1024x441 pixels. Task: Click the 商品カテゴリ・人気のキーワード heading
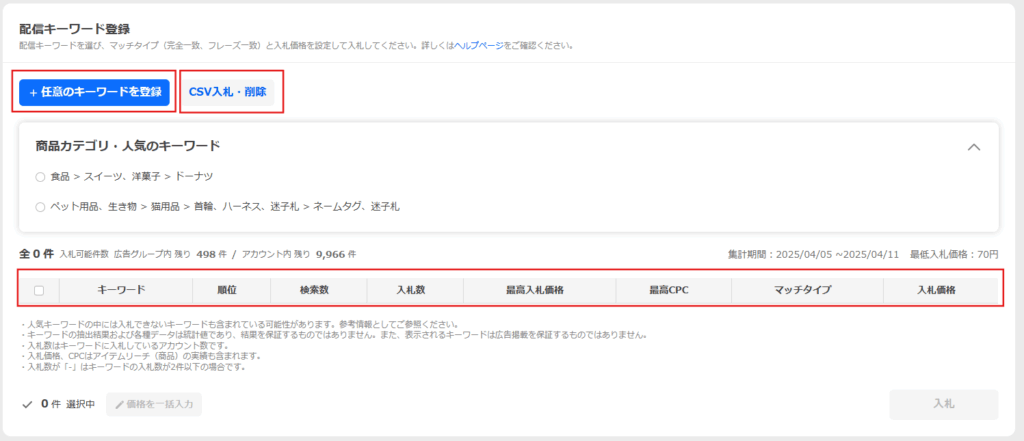point(127,146)
